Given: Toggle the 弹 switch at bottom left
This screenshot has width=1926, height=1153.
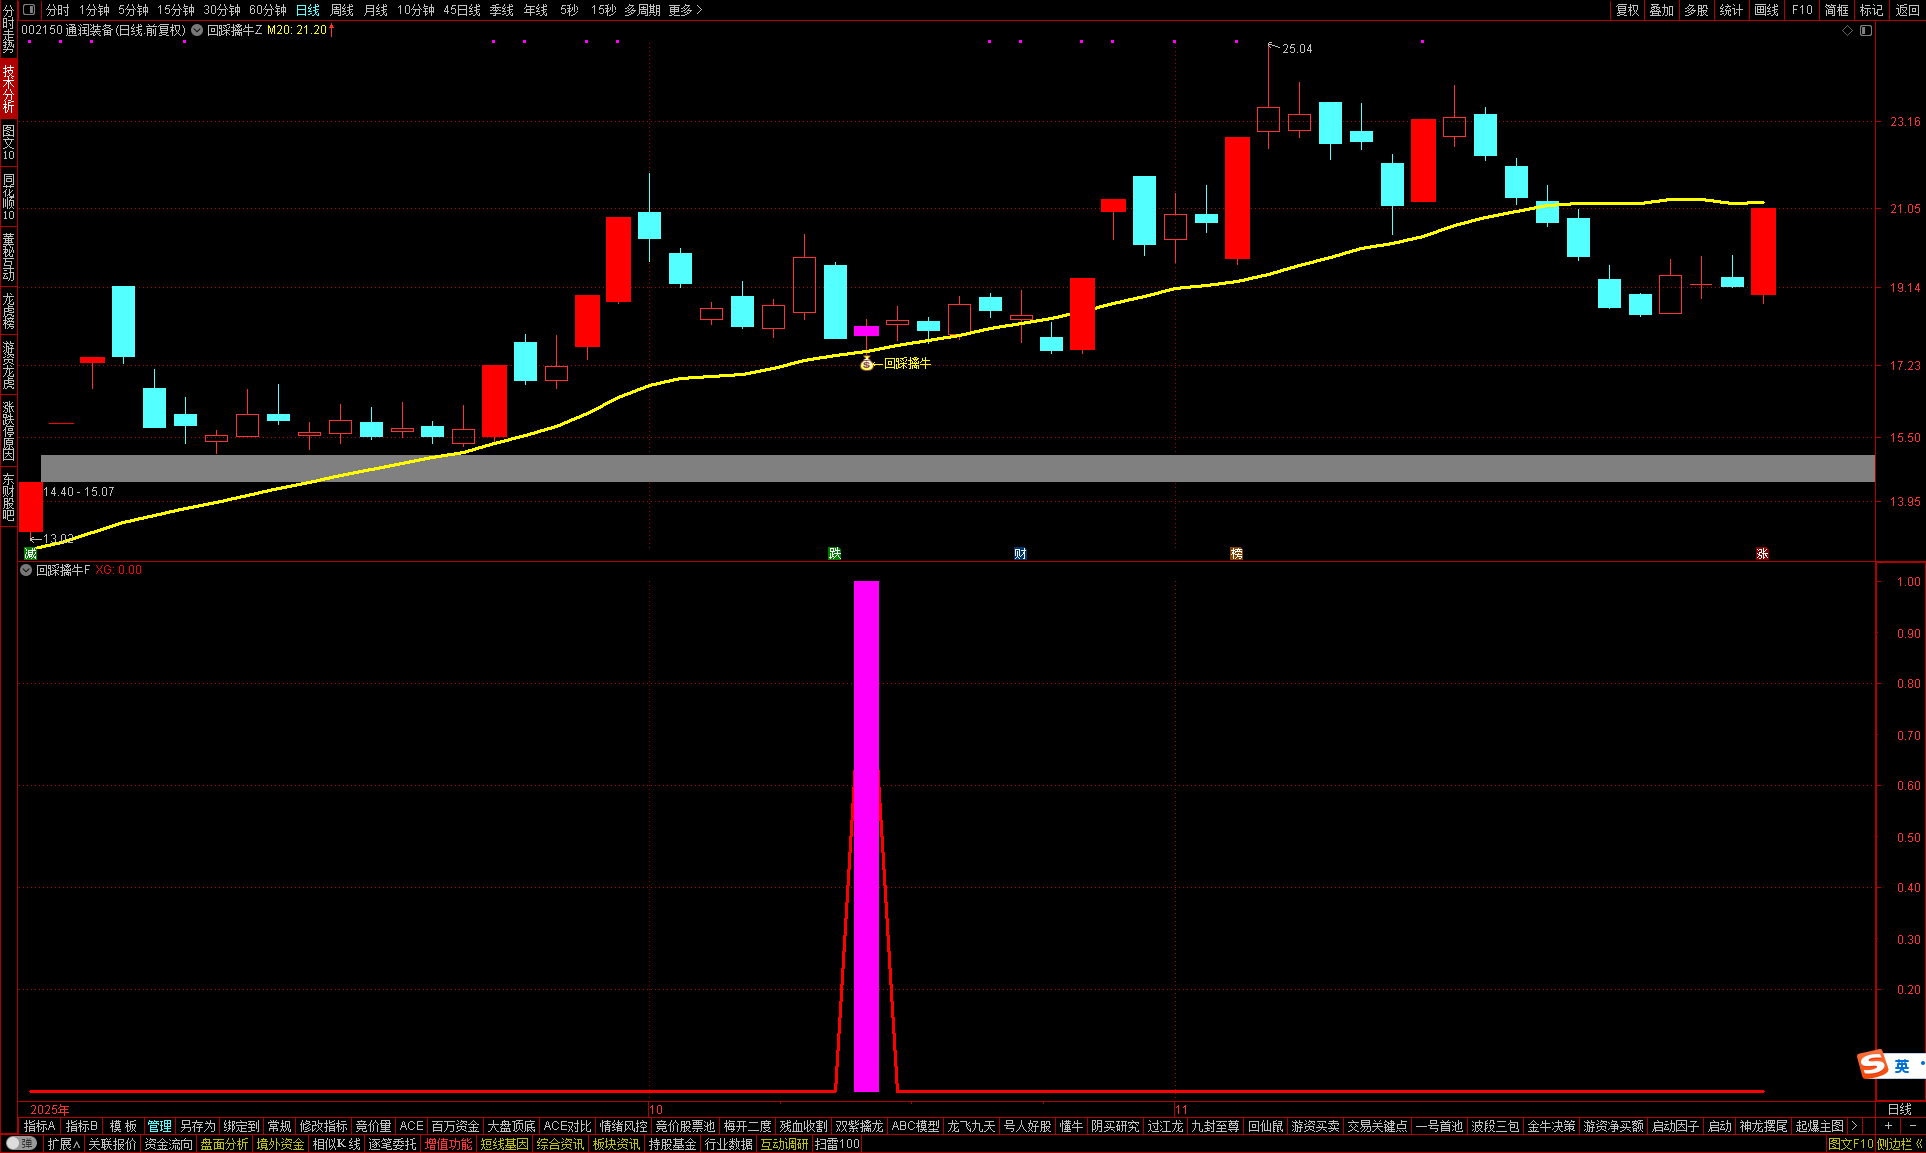Looking at the screenshot, I should (20, 1143).
